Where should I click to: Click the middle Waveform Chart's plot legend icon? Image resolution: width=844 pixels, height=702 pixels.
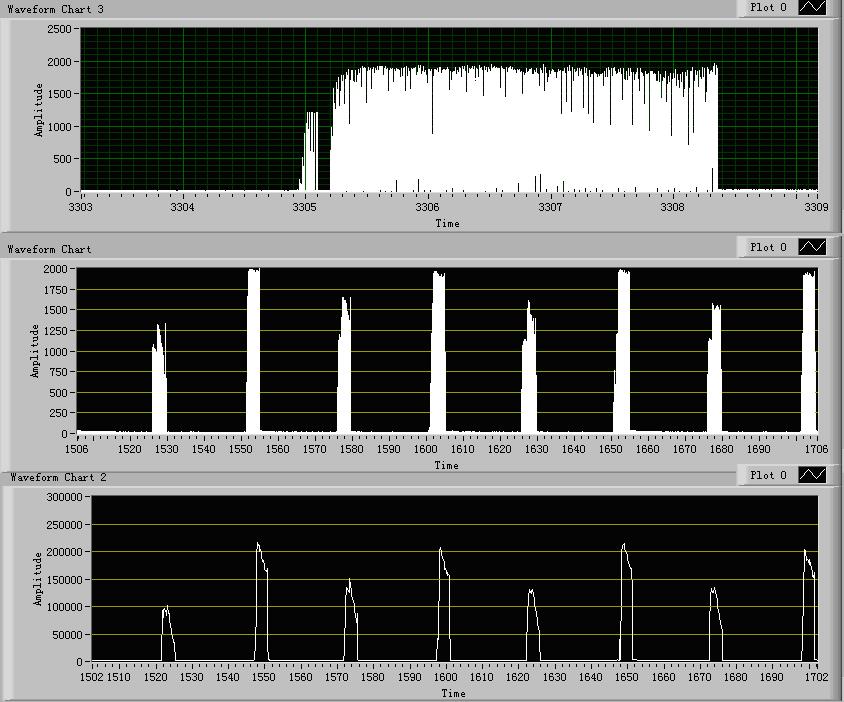813,247
